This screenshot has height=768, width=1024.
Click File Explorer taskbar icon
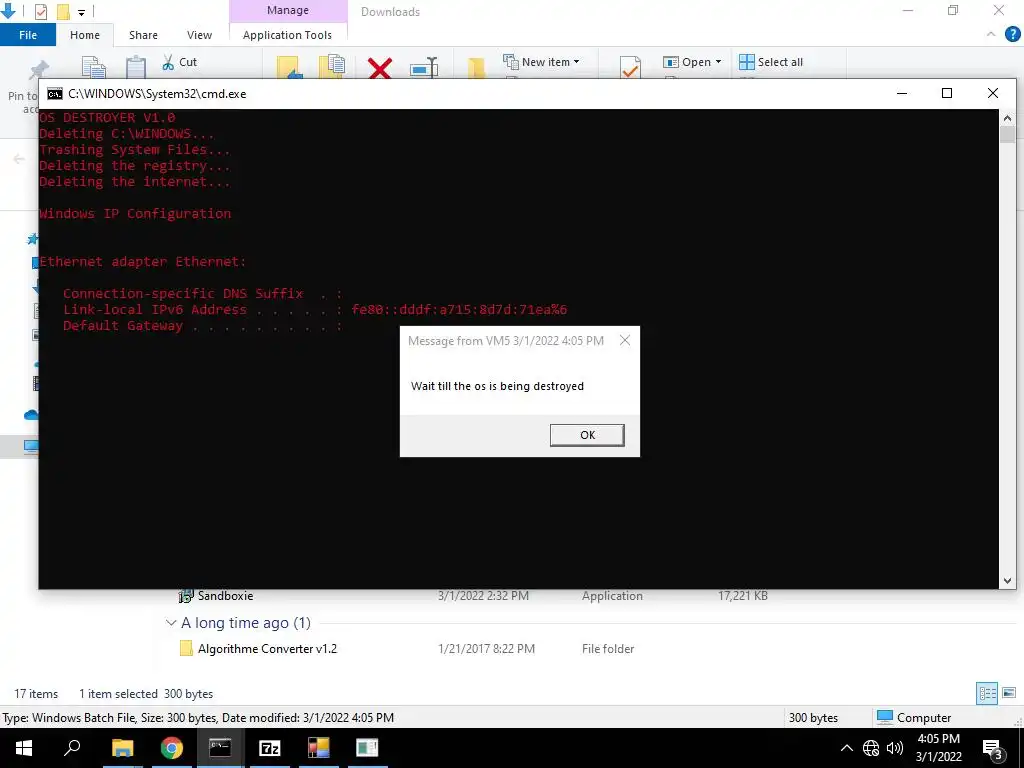pos(122,748)
